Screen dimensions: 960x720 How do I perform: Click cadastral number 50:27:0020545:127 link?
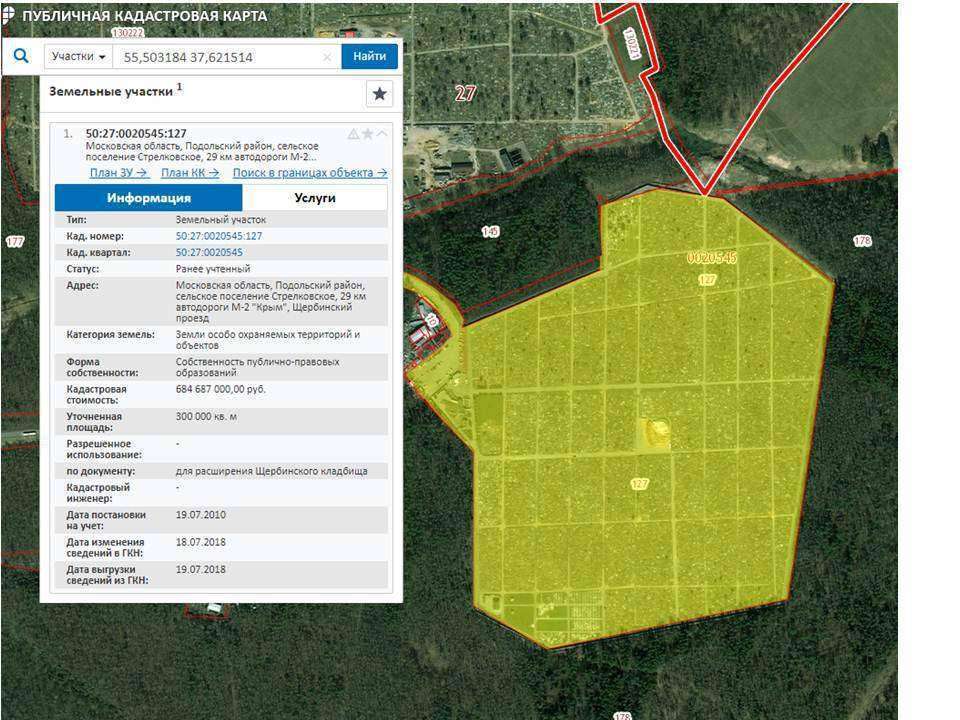tap(219, 236)
